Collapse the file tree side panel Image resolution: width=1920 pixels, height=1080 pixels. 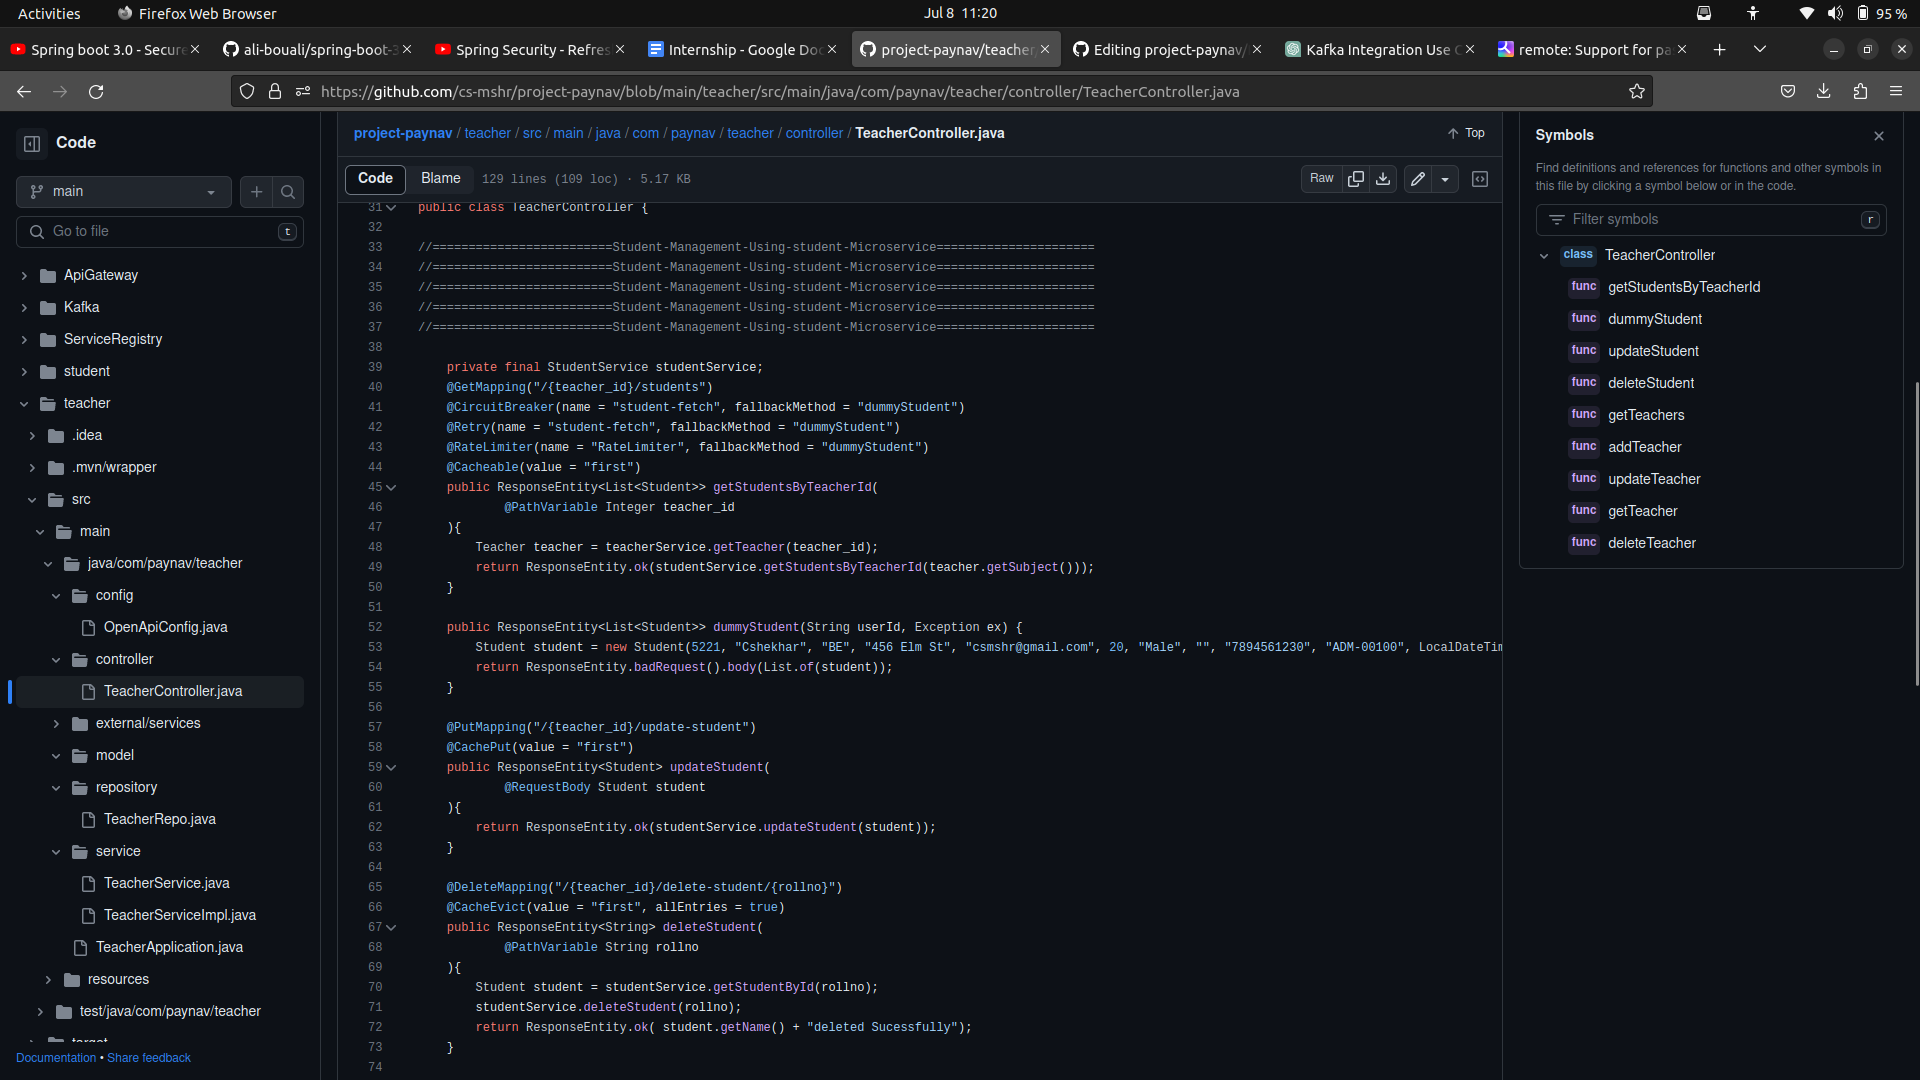[x=31, y=143]
